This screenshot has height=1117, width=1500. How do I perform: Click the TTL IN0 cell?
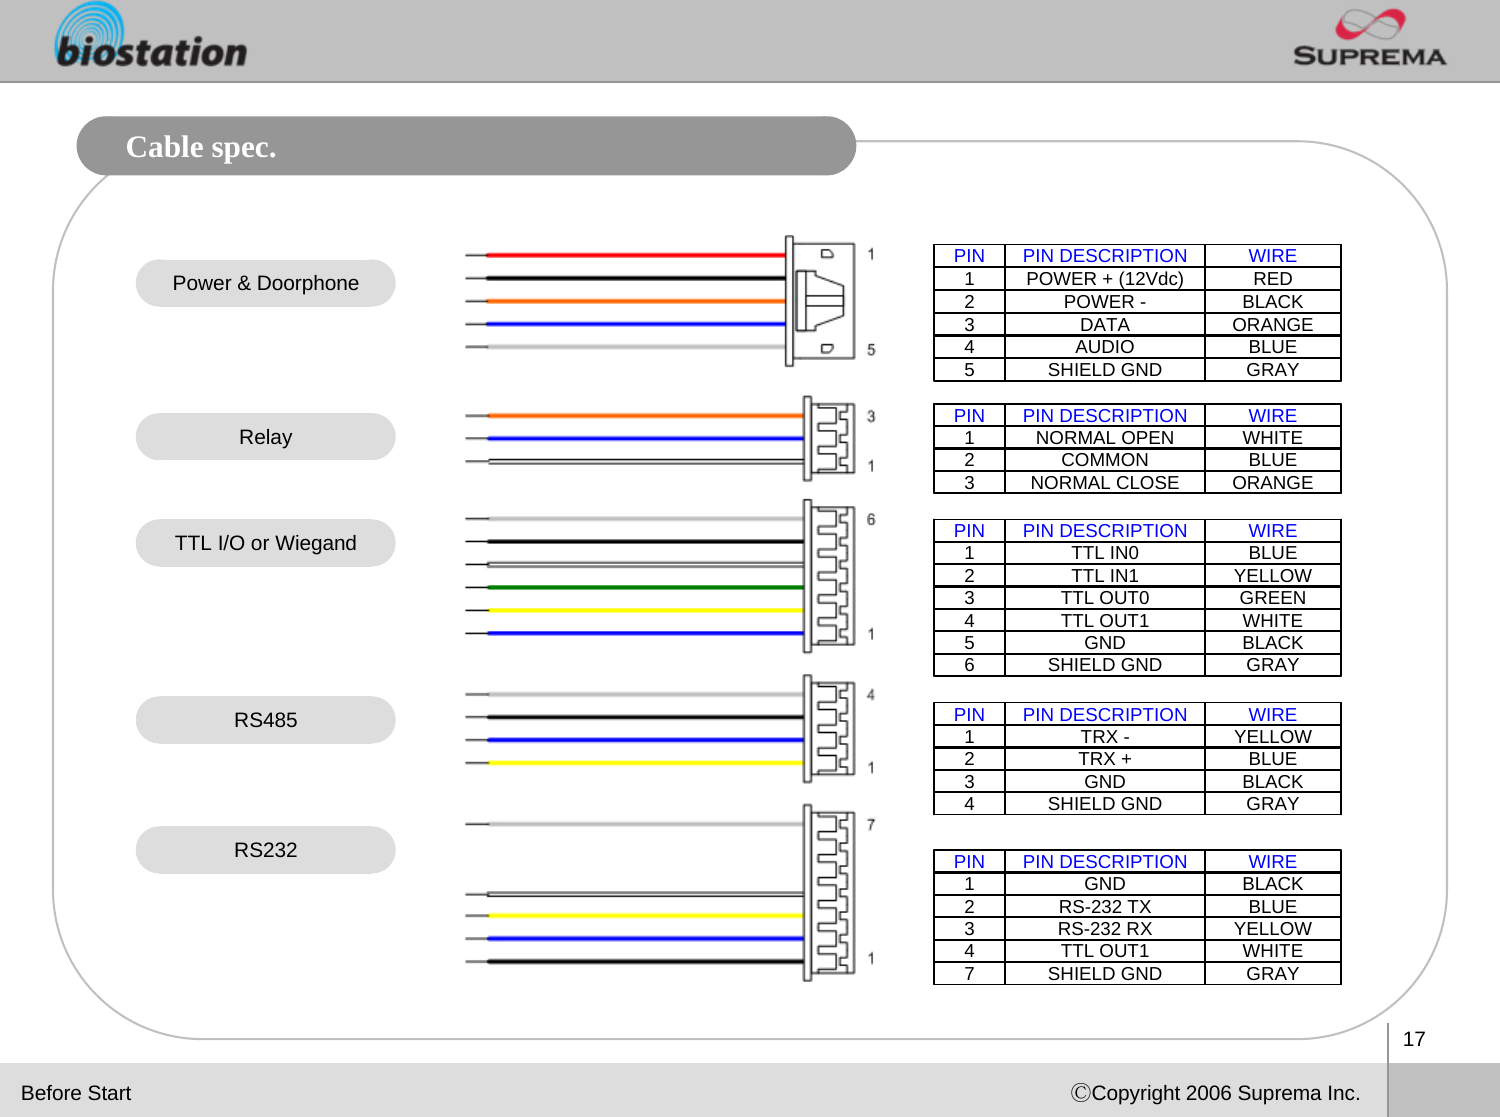click(1105, 553)
